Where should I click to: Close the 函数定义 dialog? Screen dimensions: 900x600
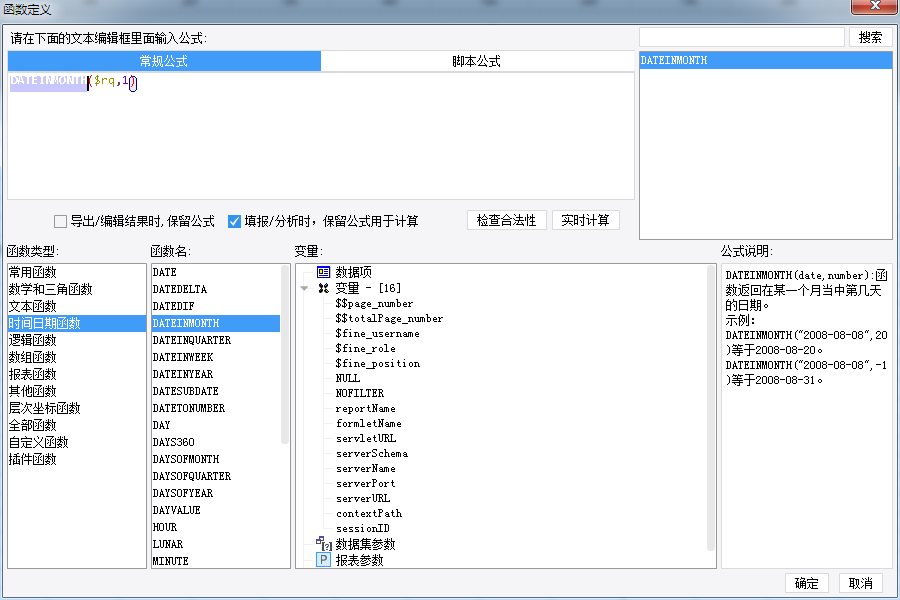coord(874,6)
